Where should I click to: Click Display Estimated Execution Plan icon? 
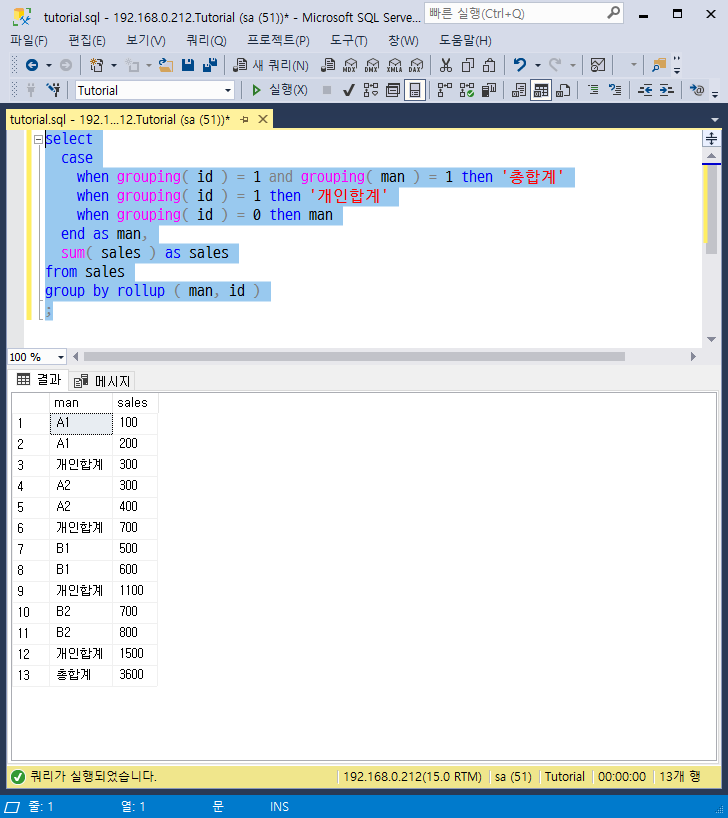point(371,90)
